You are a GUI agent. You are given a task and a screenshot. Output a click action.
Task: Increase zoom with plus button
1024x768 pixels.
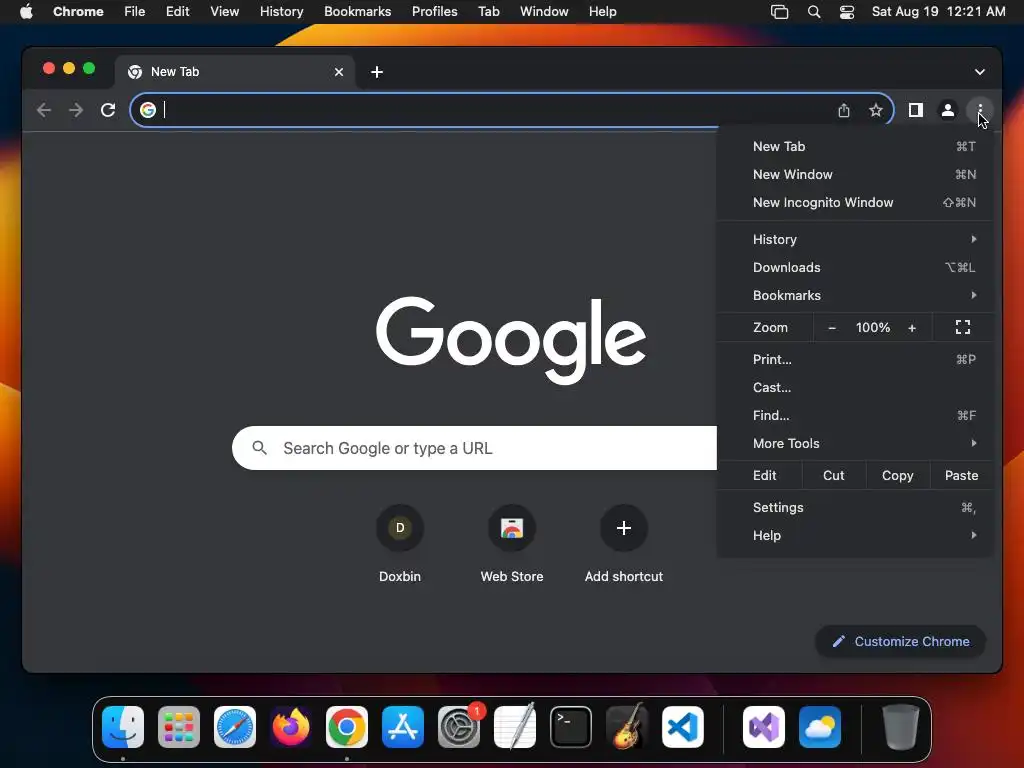tap(912, 328)
